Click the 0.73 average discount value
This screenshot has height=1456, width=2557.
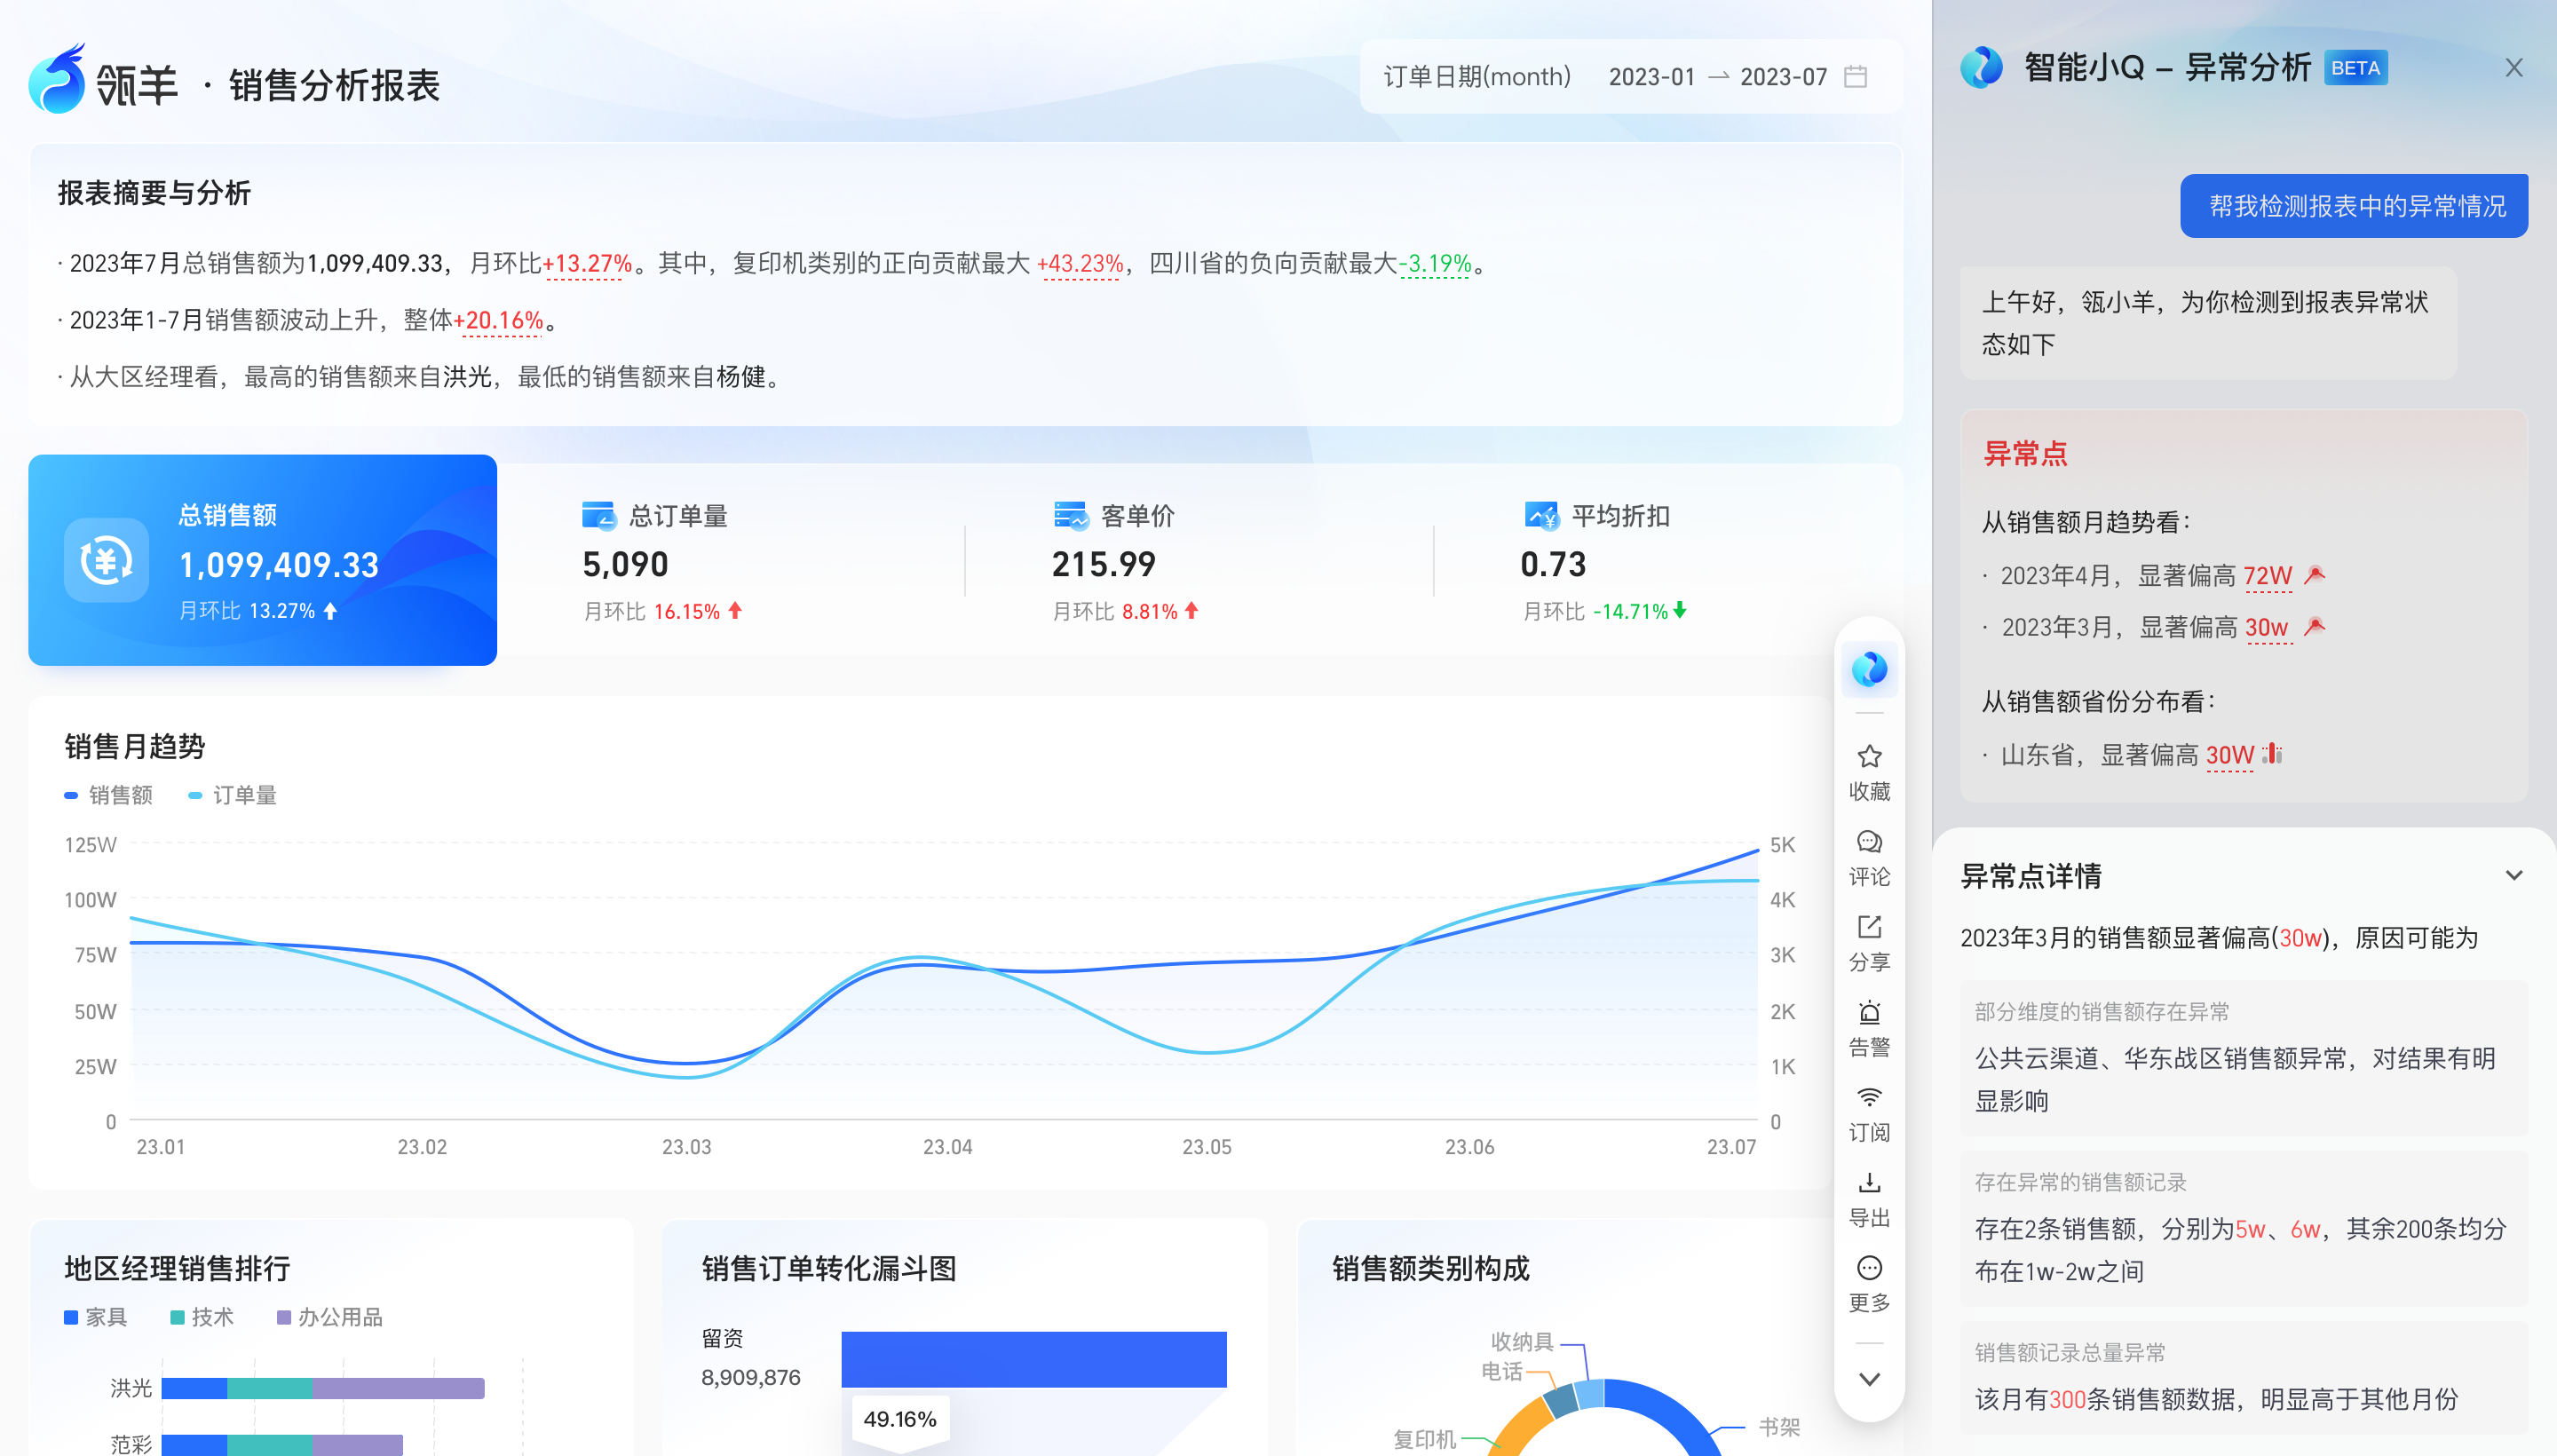1552,565
